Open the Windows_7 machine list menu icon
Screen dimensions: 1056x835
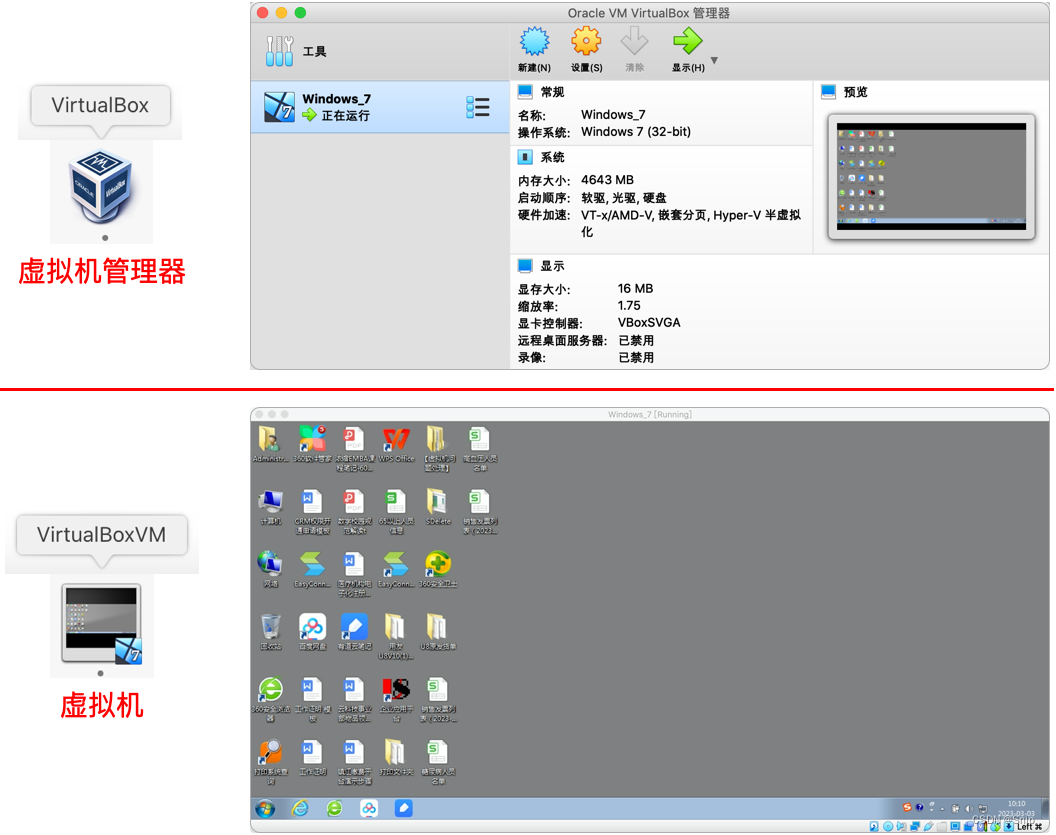(477, 107)
